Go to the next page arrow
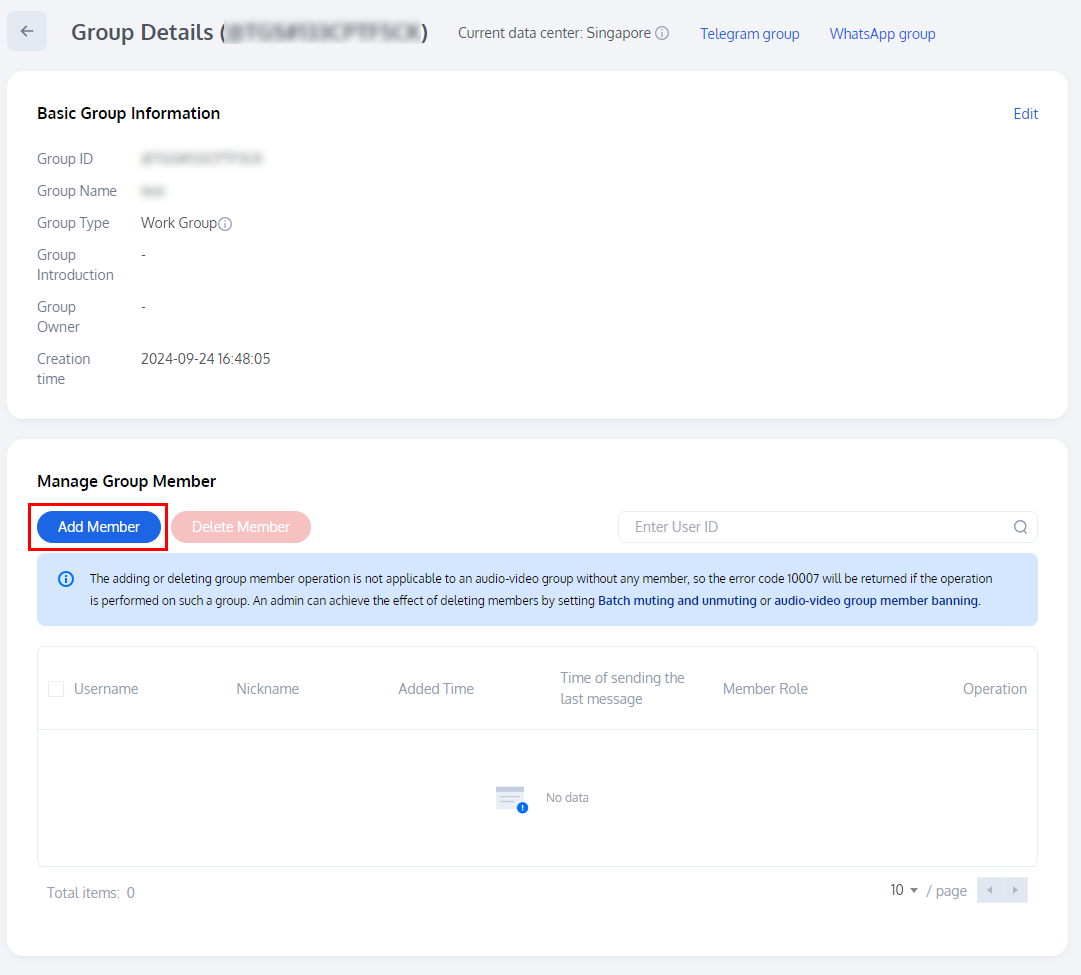The width and height of the screenshot is (1081, 975). pos(1015,890)
